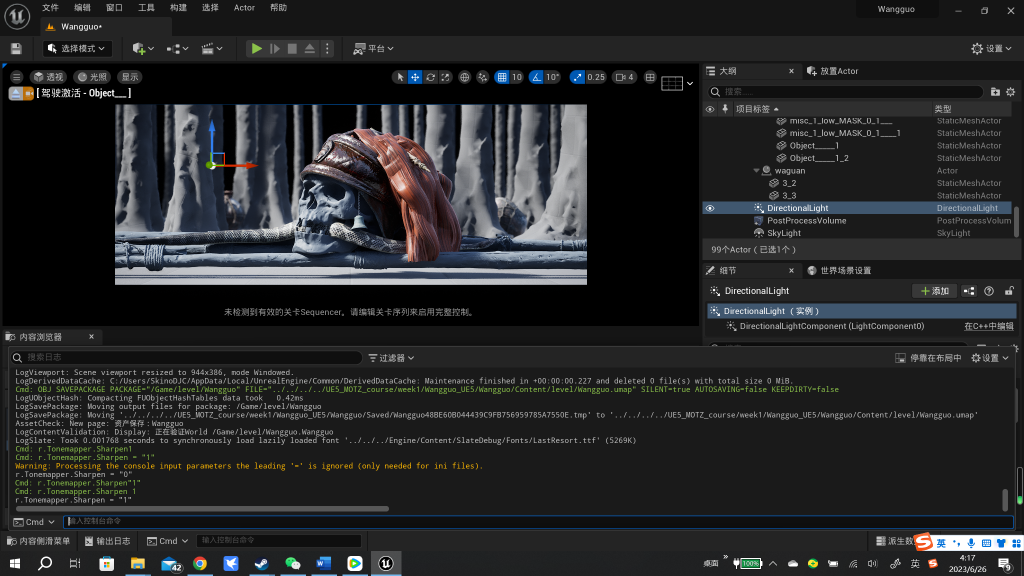The width and height of the screenshot is (1024, 576).
Task: Click the advance single frame button
Action: pyautogui.click(x=274, y=48)
